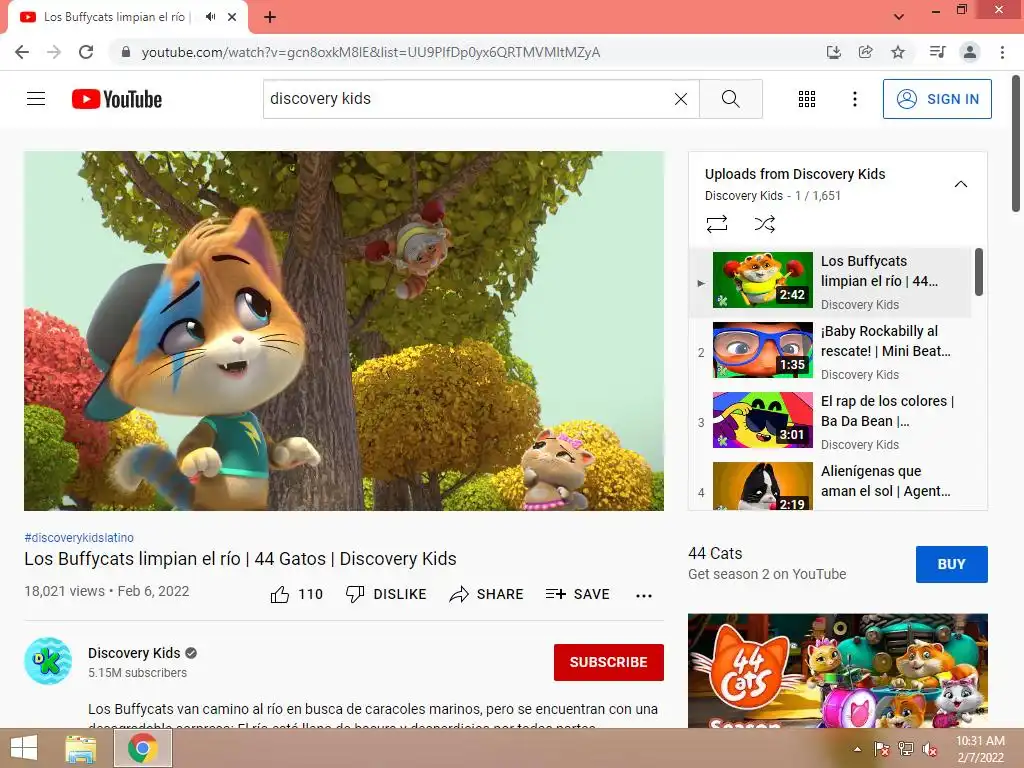The width and height of the screenshot is (1024, 768).
Task: Click the DISLIKE thumbs down button
Action: pos(386,594)
